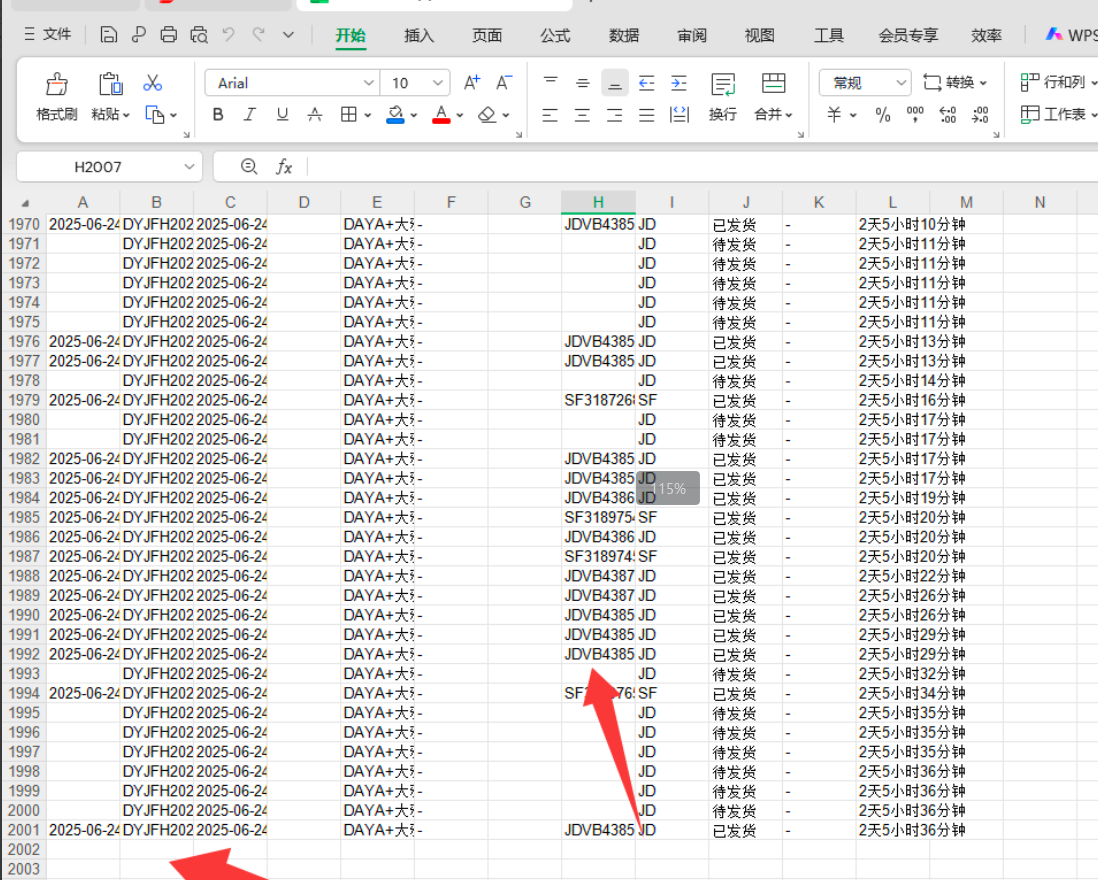1098x880 pixels.
Task: Apply justify alignment
Action: click(646, 114)
